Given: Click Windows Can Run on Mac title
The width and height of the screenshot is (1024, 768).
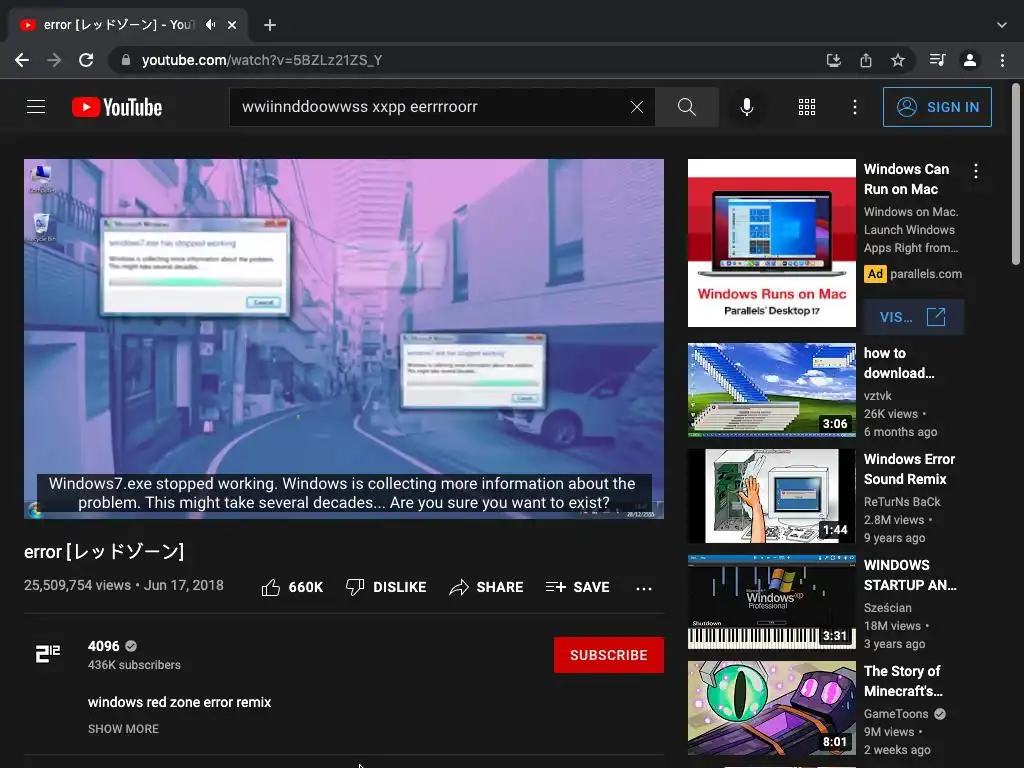Looking at the screenshot, I should (906, 179).
